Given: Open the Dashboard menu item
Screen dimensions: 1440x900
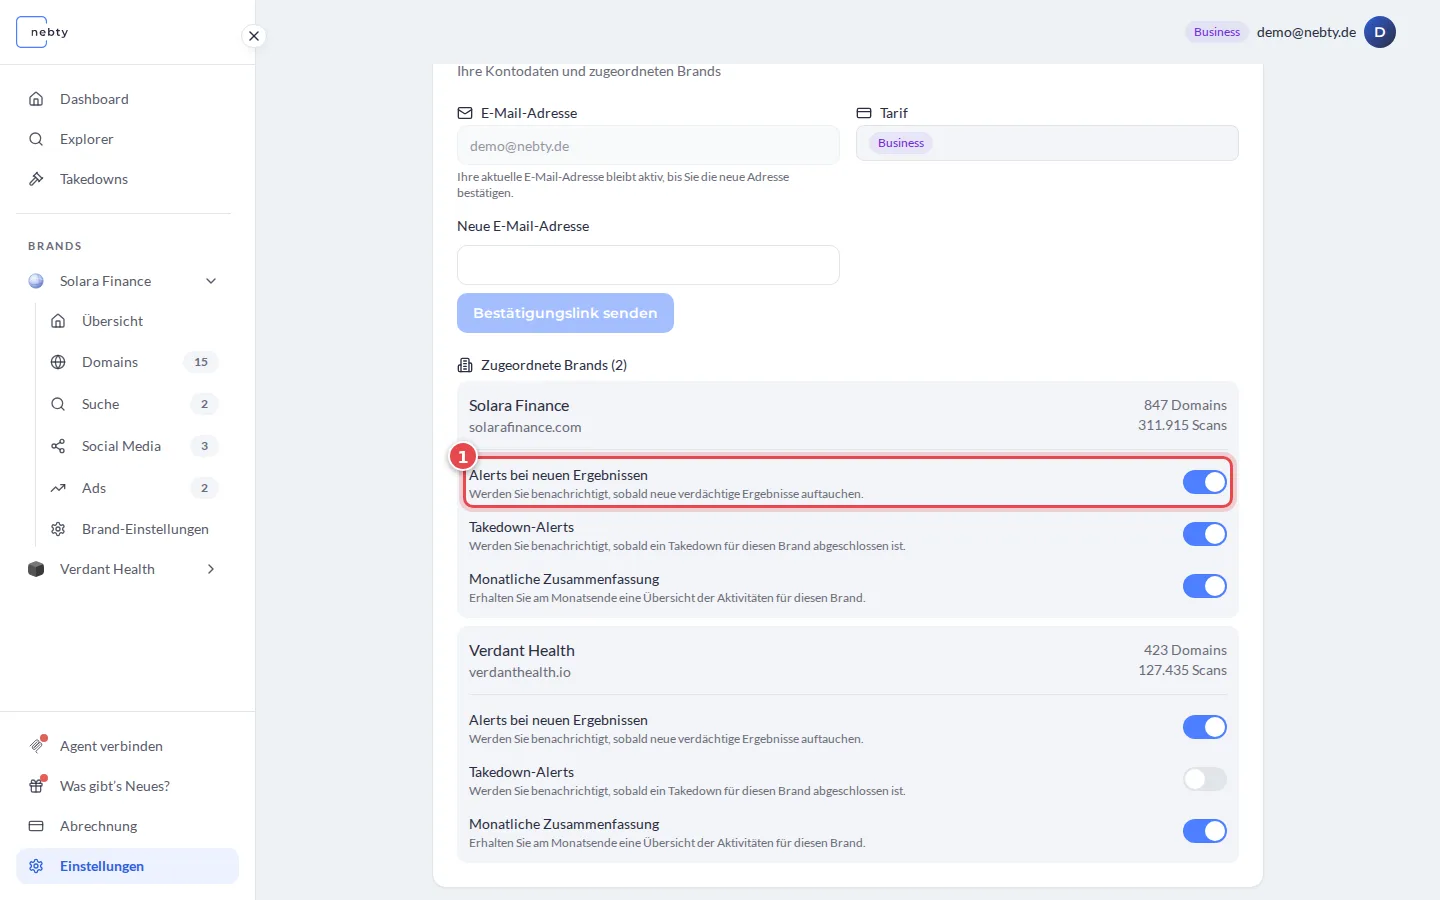Looking at the screenshot, I should click(127, 99).
